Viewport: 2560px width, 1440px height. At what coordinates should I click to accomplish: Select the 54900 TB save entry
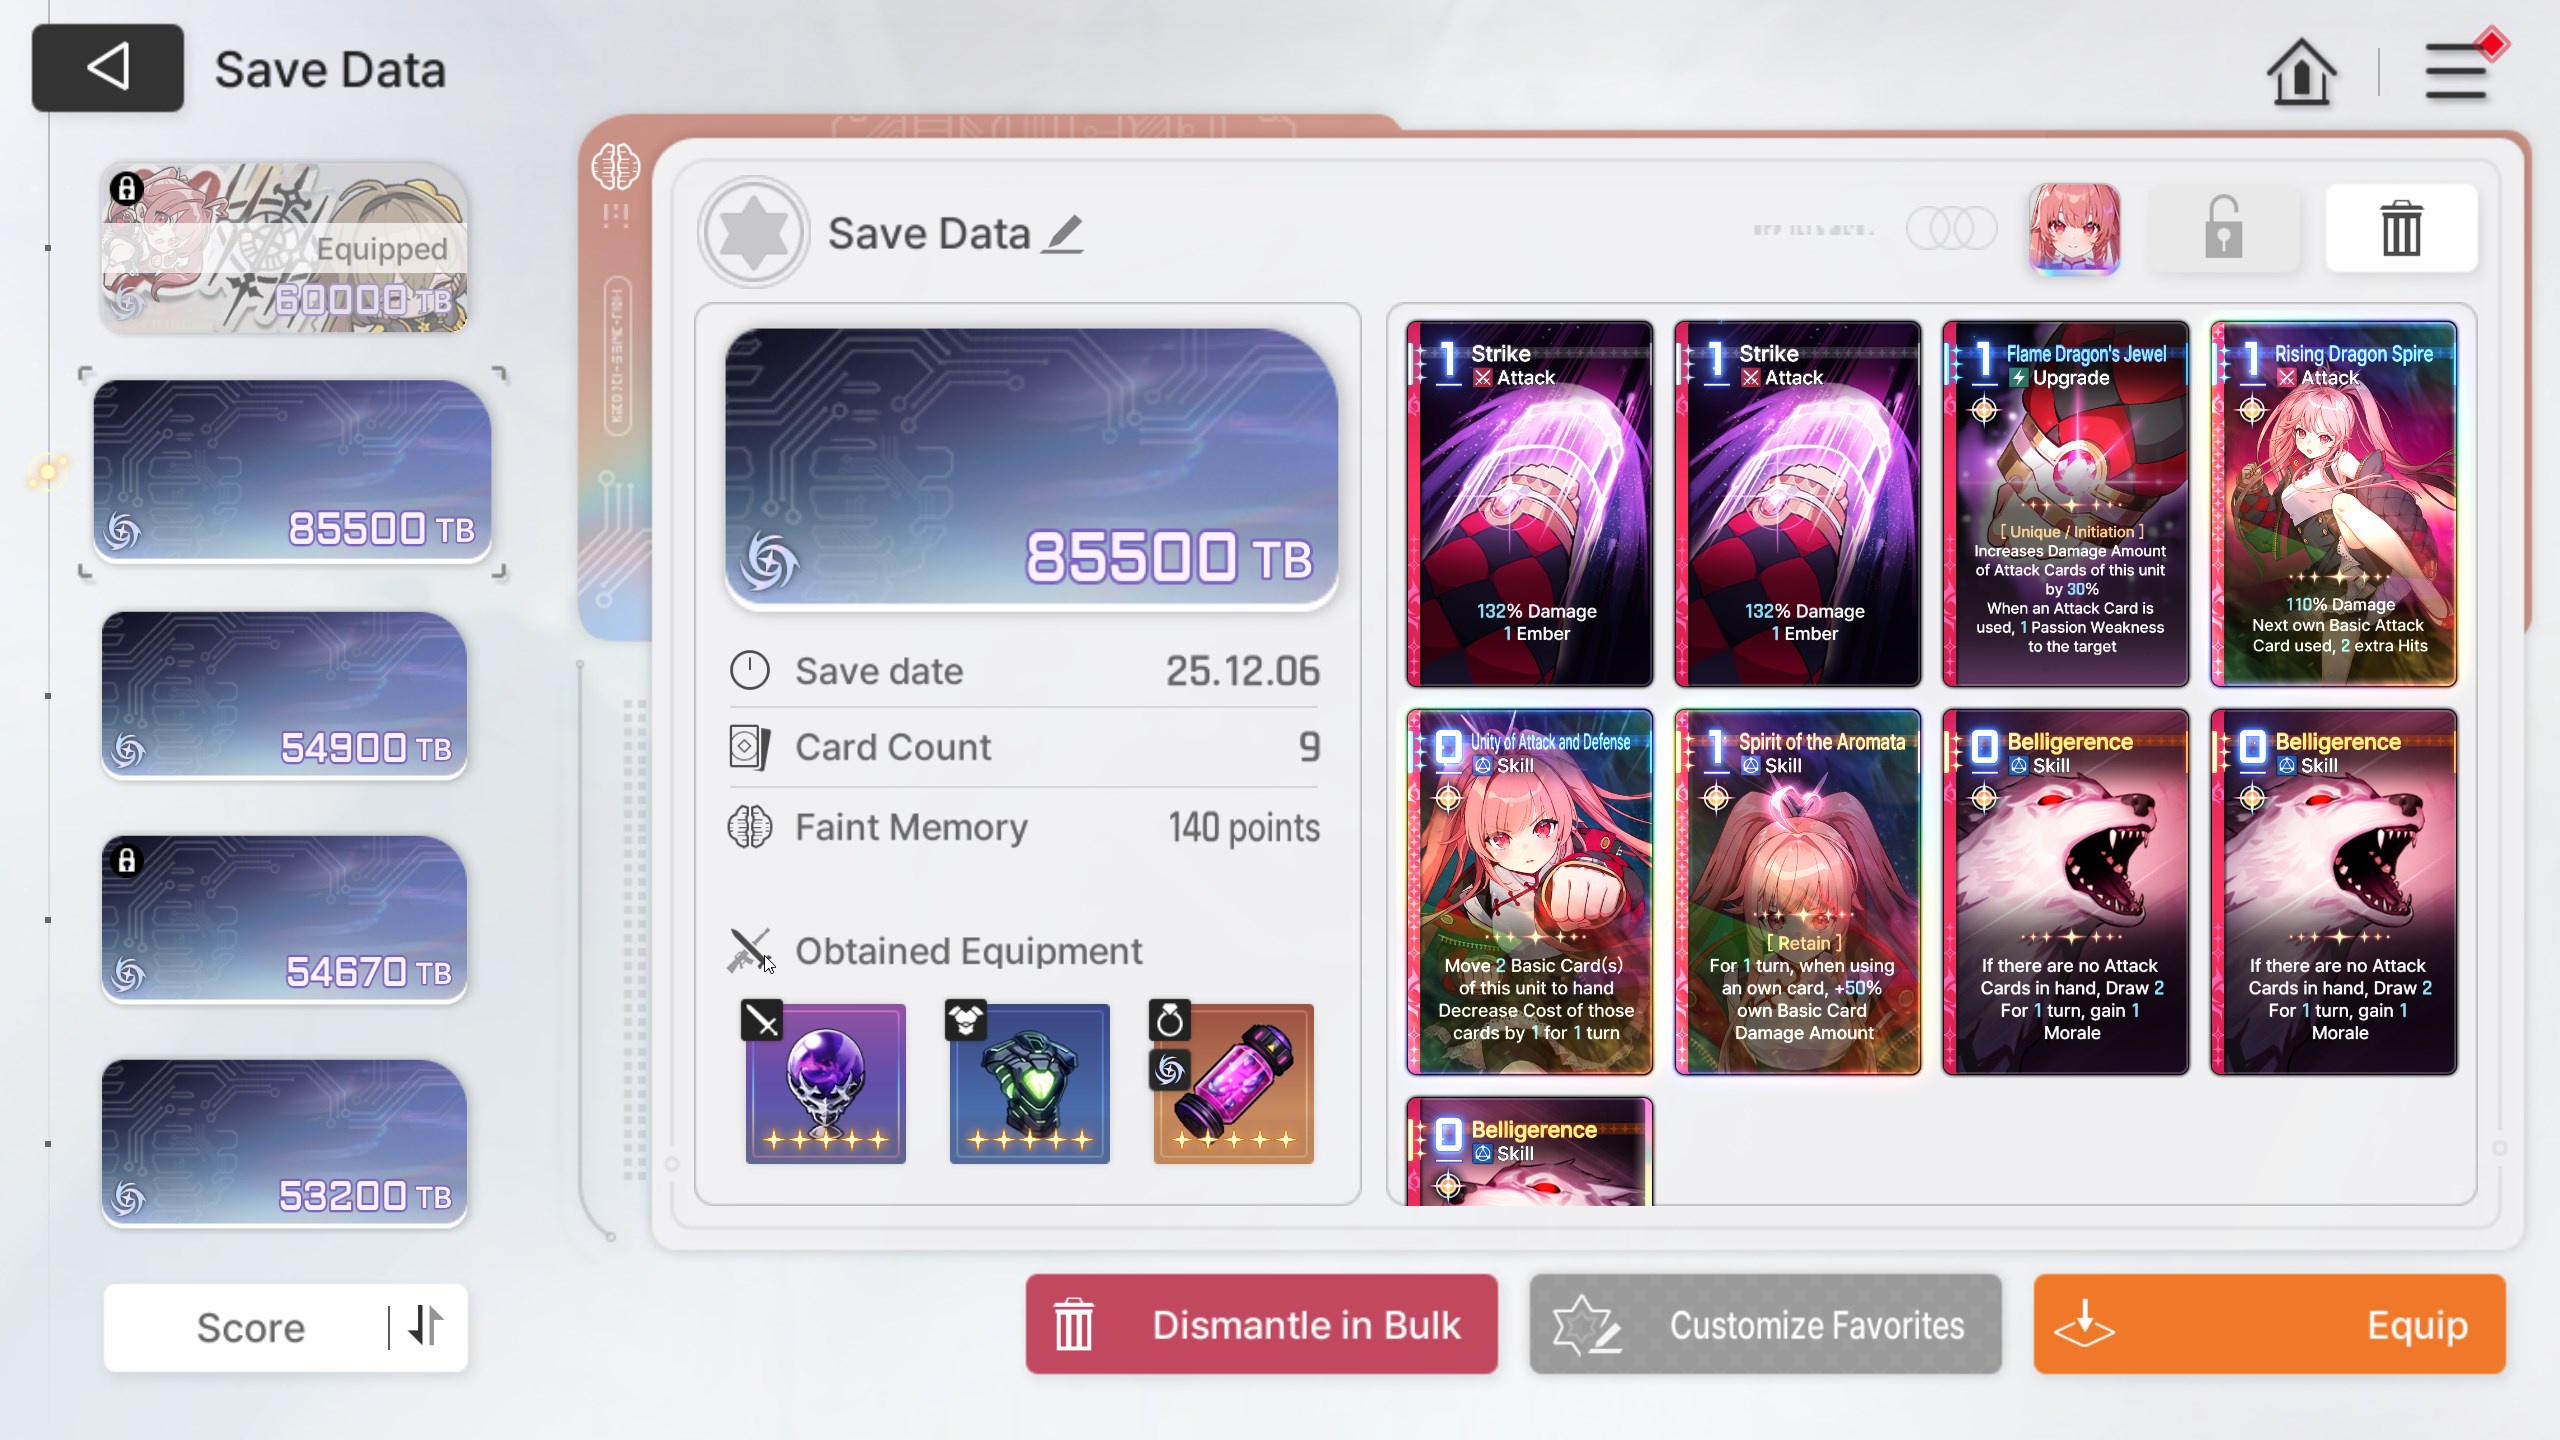pyautogui.click(x=284, y=695)
